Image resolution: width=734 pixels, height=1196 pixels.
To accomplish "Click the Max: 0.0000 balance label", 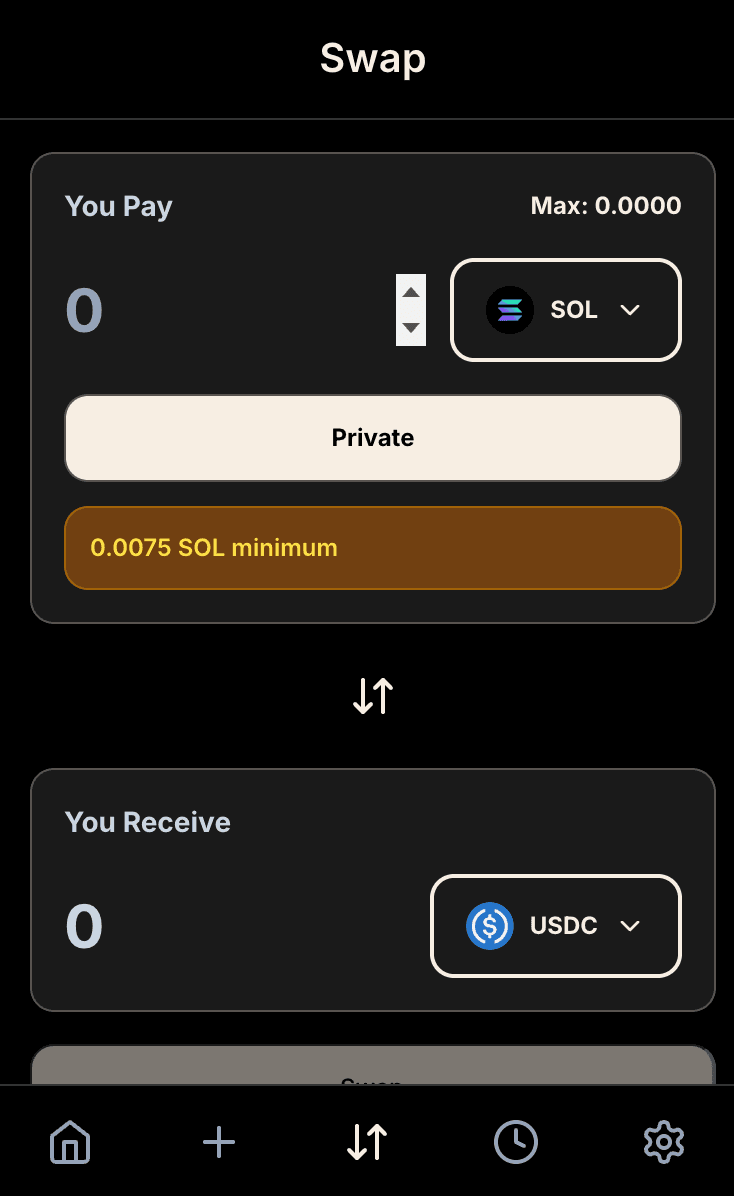I will point(605,205).
